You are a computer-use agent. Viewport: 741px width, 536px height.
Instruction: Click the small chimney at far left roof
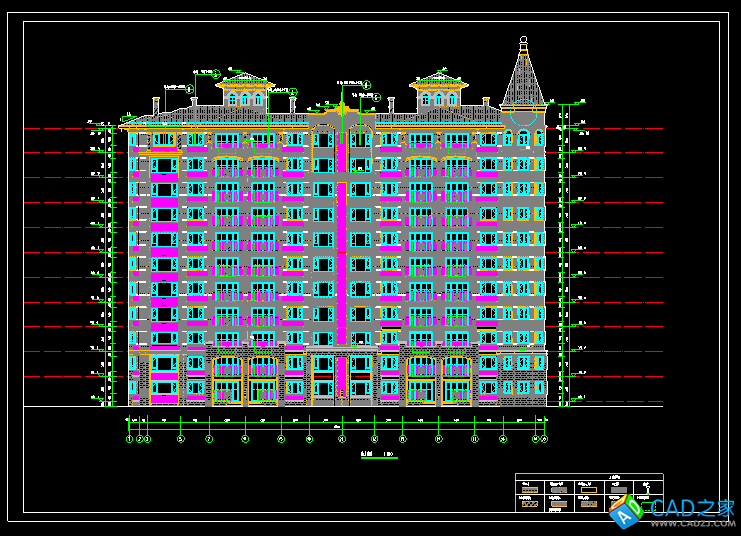(156, 104)
